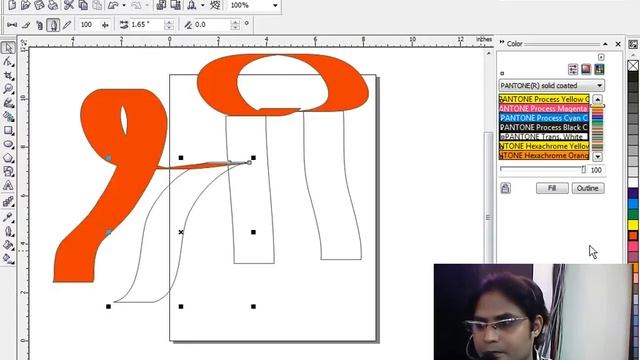Click the Paste icon
This screenshot has width=640, height=360.
pyautogui.click(x=97, y=5)
